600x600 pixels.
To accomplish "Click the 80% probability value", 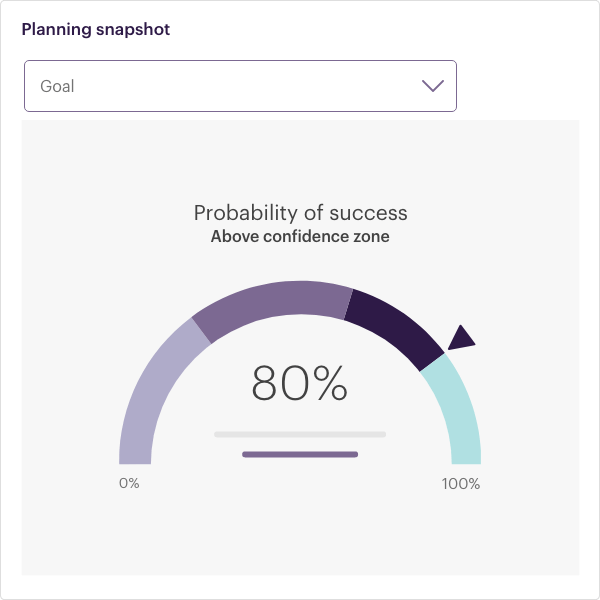I will coord(300,383).
